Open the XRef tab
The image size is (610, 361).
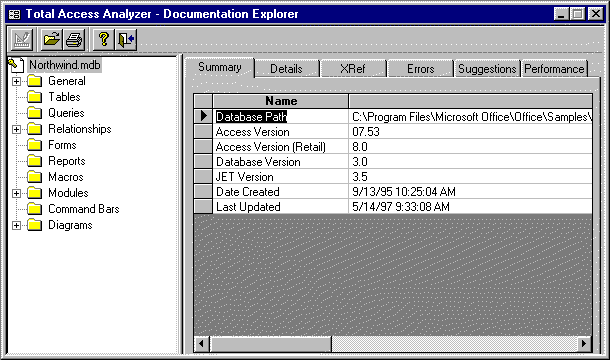pyautogui.click(x=353, y=69)
